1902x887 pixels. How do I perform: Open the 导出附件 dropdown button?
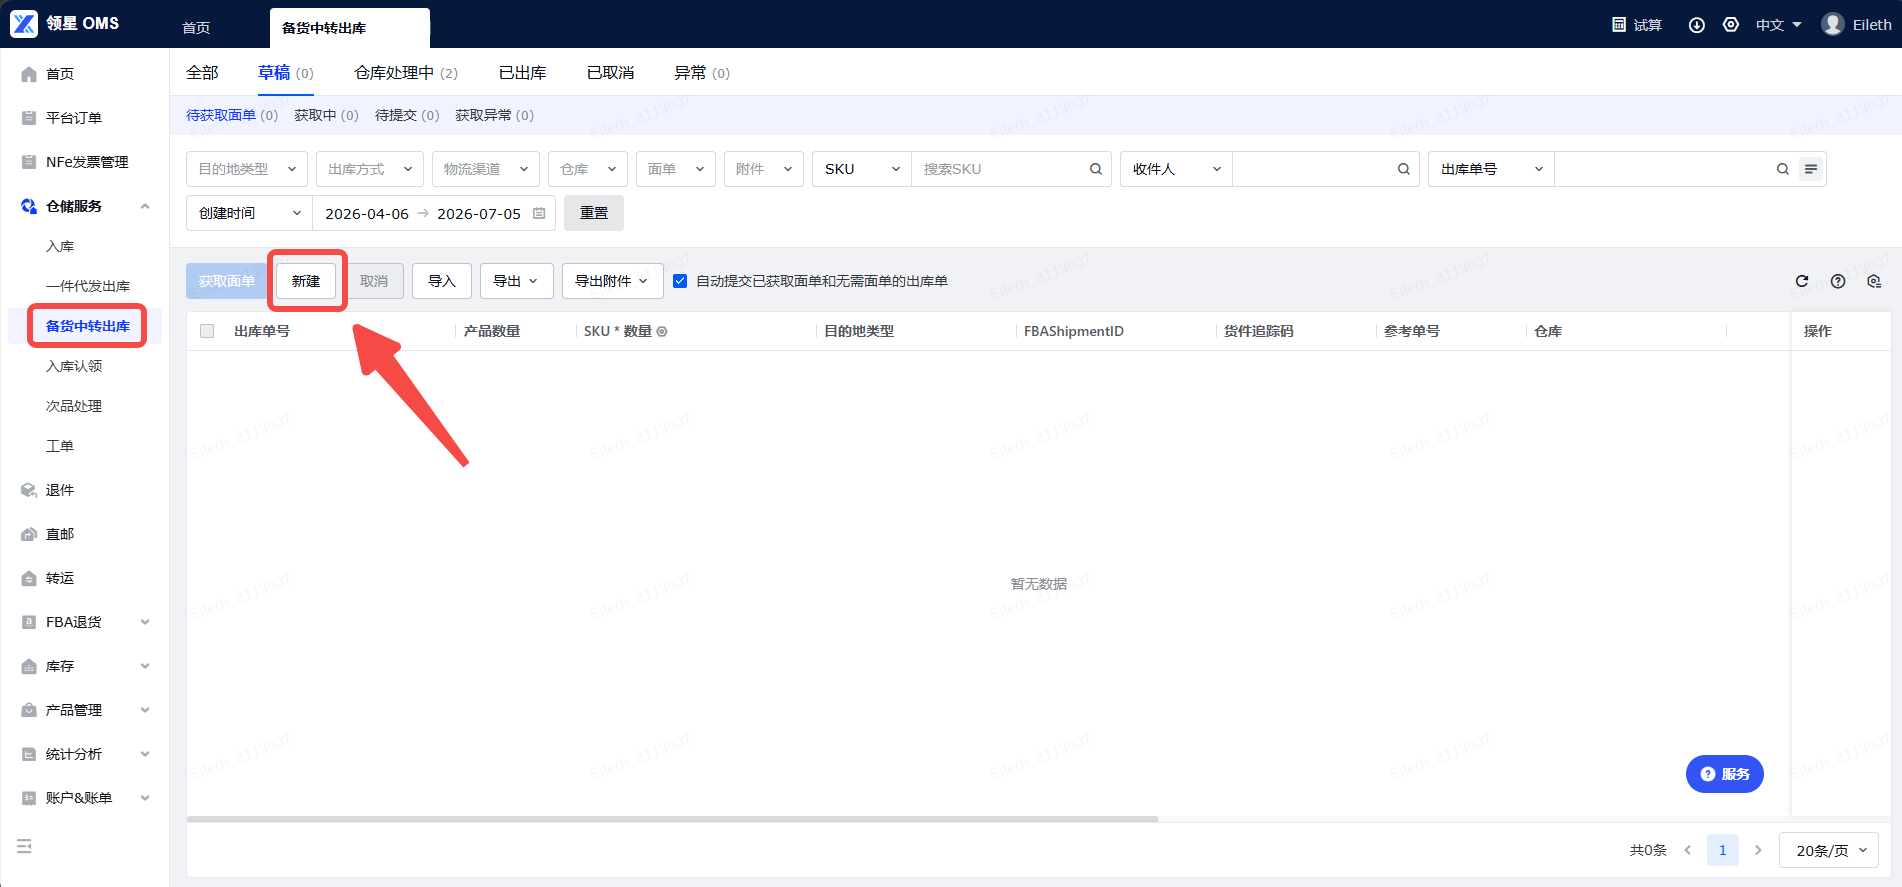click(x=612, y=281)
